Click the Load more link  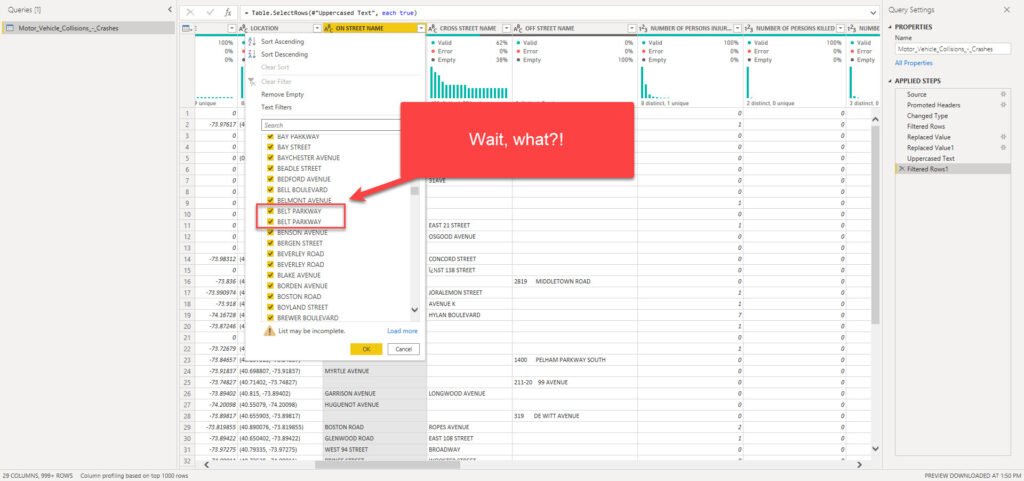(x=402, y=331)
